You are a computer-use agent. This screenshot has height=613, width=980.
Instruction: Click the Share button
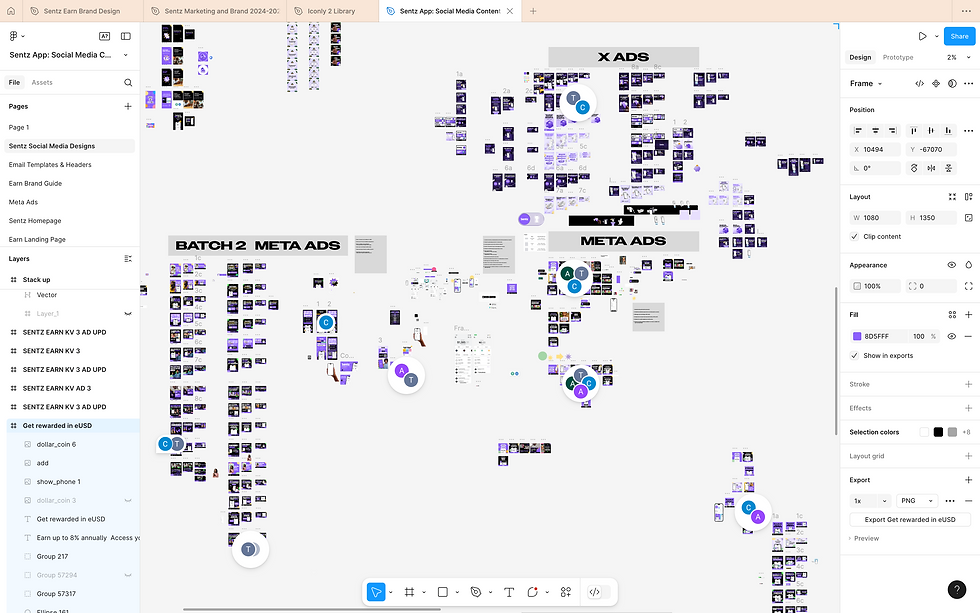click(959, 36)
